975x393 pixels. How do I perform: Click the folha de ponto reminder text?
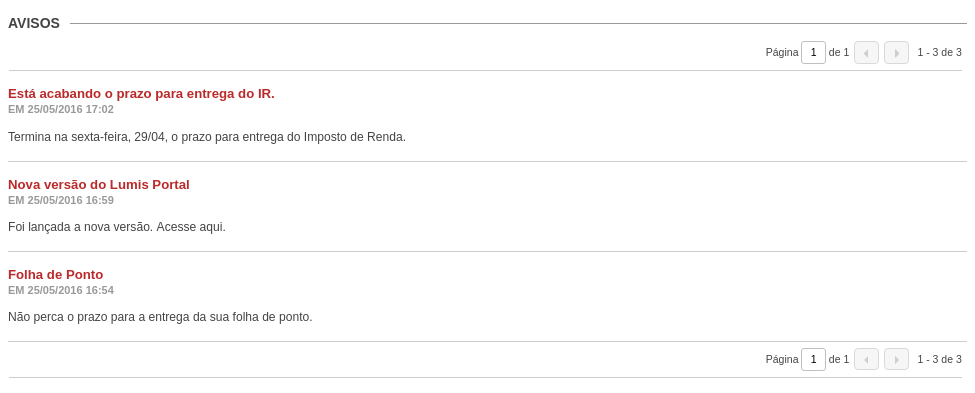click(160, 317)
